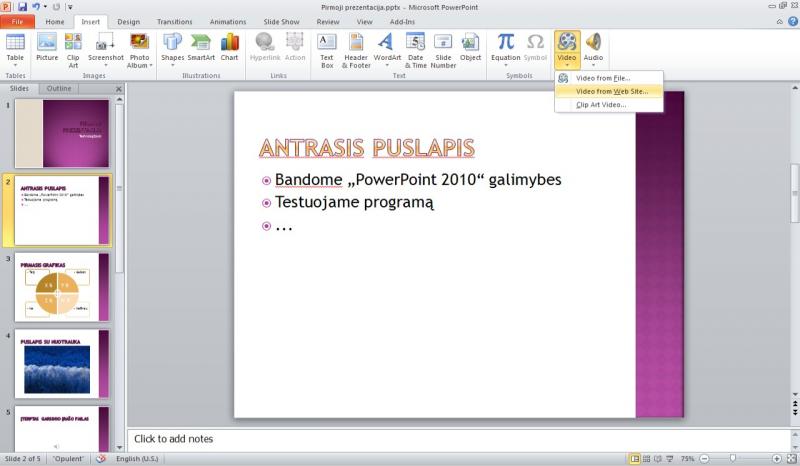Start Slide Show from status bar icon

pyautogui.click(x=669, y=459)
